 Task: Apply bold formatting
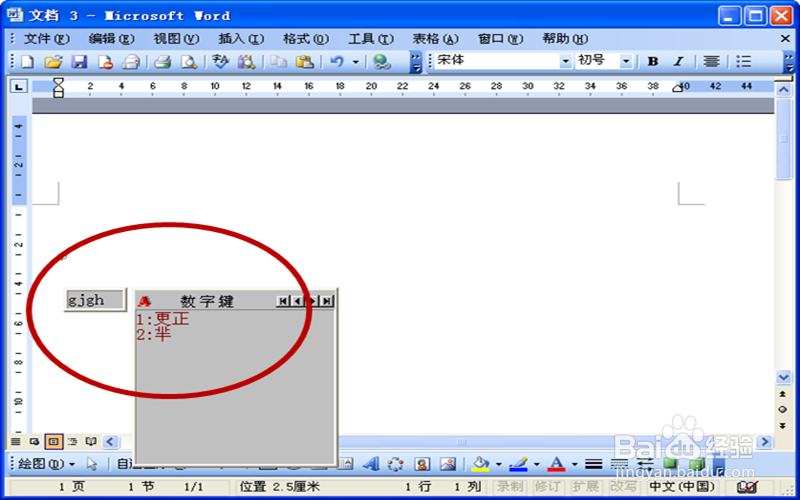pyautogui.click(x=653, y=62)
